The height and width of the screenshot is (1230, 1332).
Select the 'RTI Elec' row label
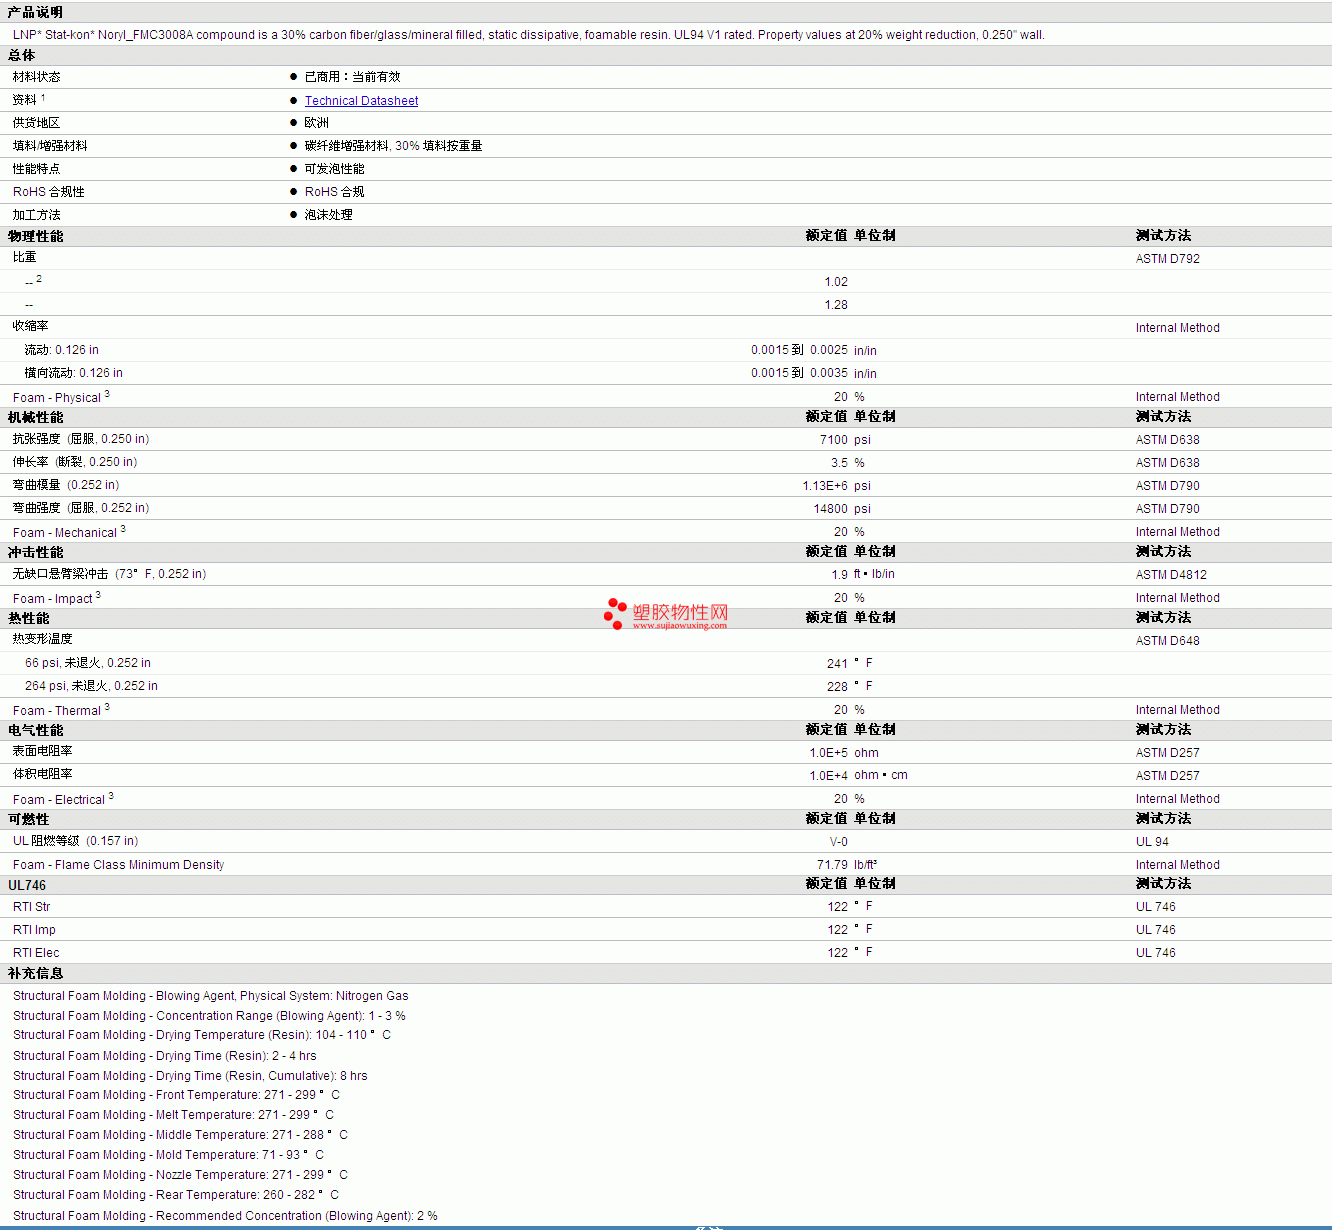click(36, 953)
